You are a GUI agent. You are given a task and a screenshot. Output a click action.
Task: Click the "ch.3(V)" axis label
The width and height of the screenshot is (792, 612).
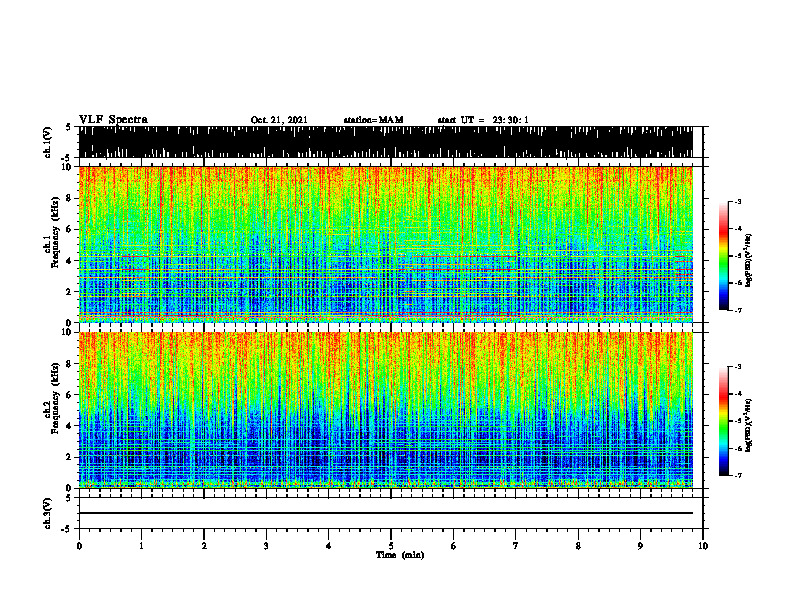48,513
